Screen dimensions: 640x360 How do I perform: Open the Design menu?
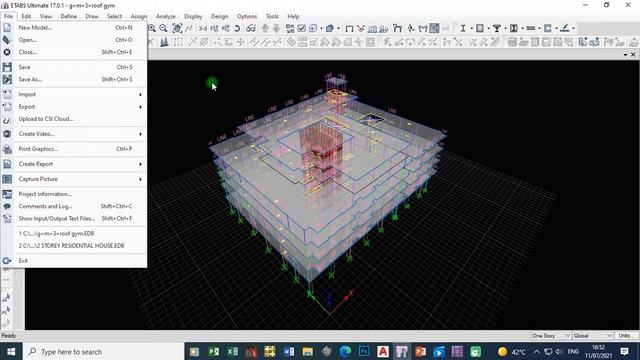[220, 16]
